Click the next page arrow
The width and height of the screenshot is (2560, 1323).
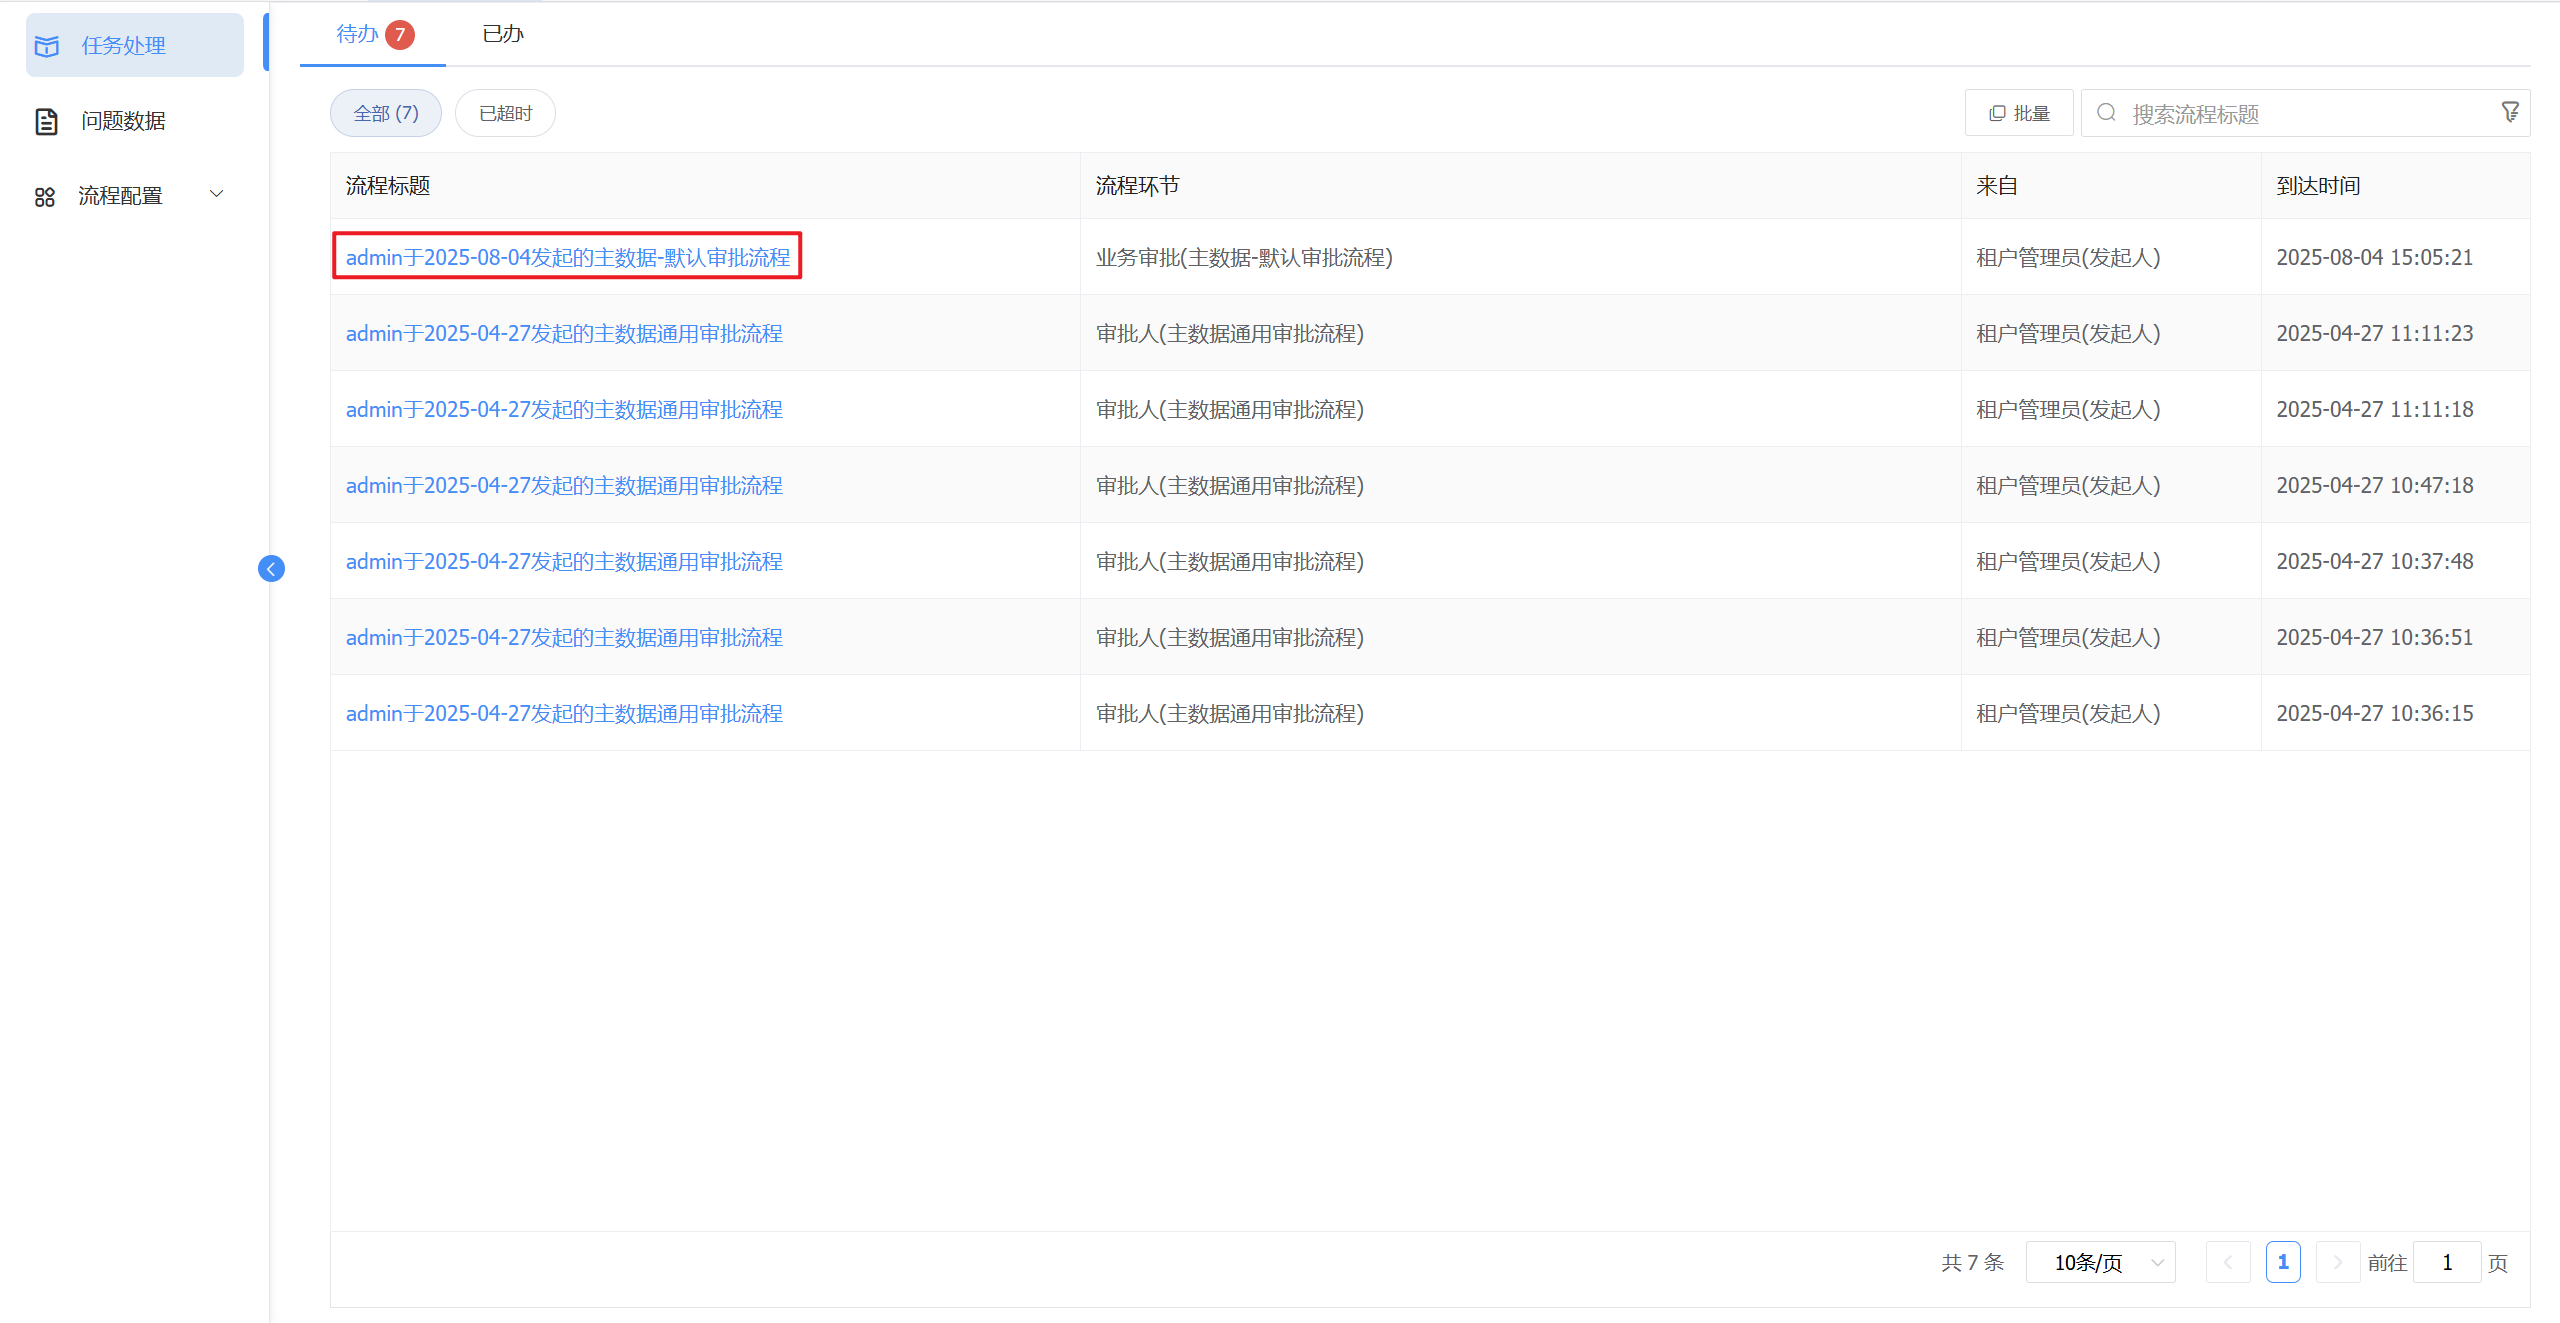(x=2337, y=1263)
